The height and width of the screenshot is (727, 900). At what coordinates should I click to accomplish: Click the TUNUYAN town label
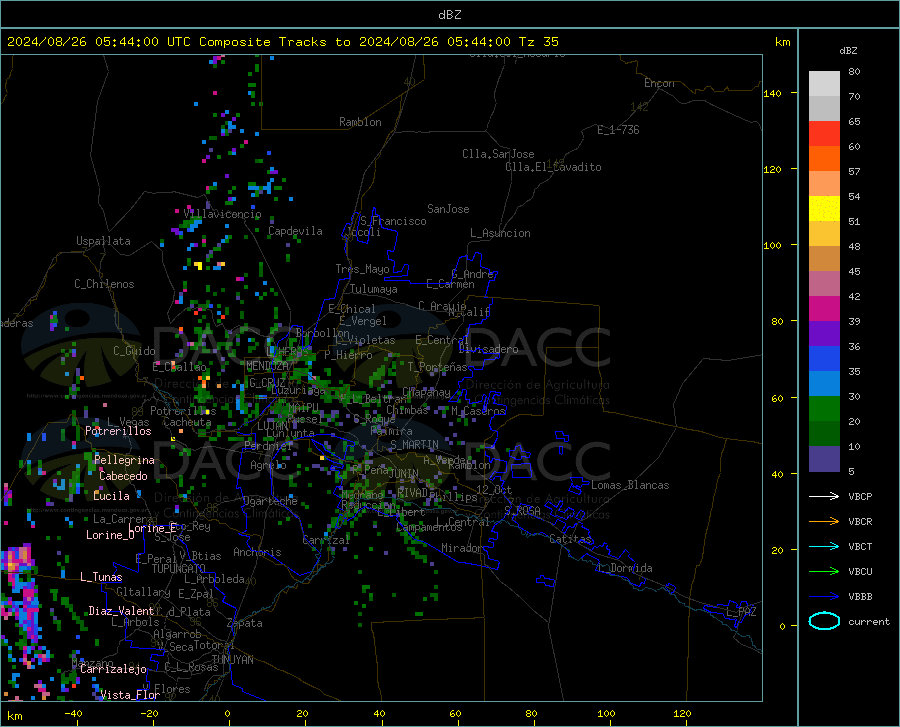click(x=232, y=660)
